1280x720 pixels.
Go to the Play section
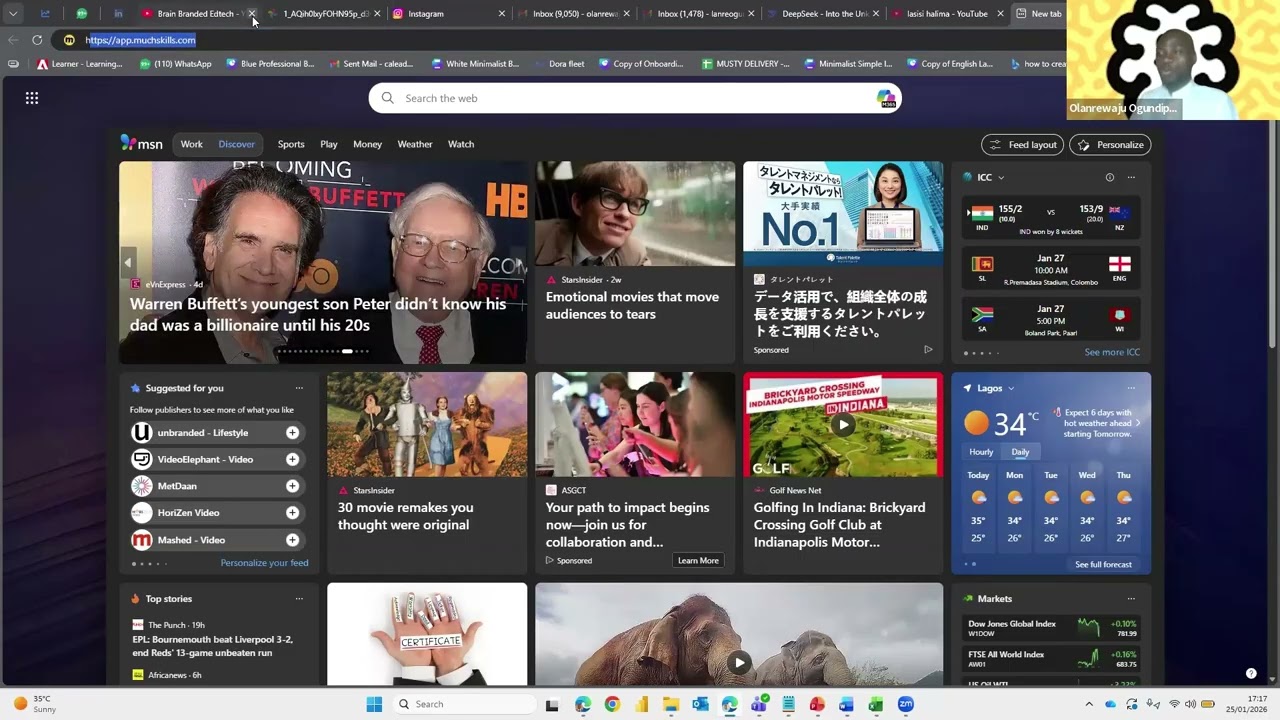[329, 144]
